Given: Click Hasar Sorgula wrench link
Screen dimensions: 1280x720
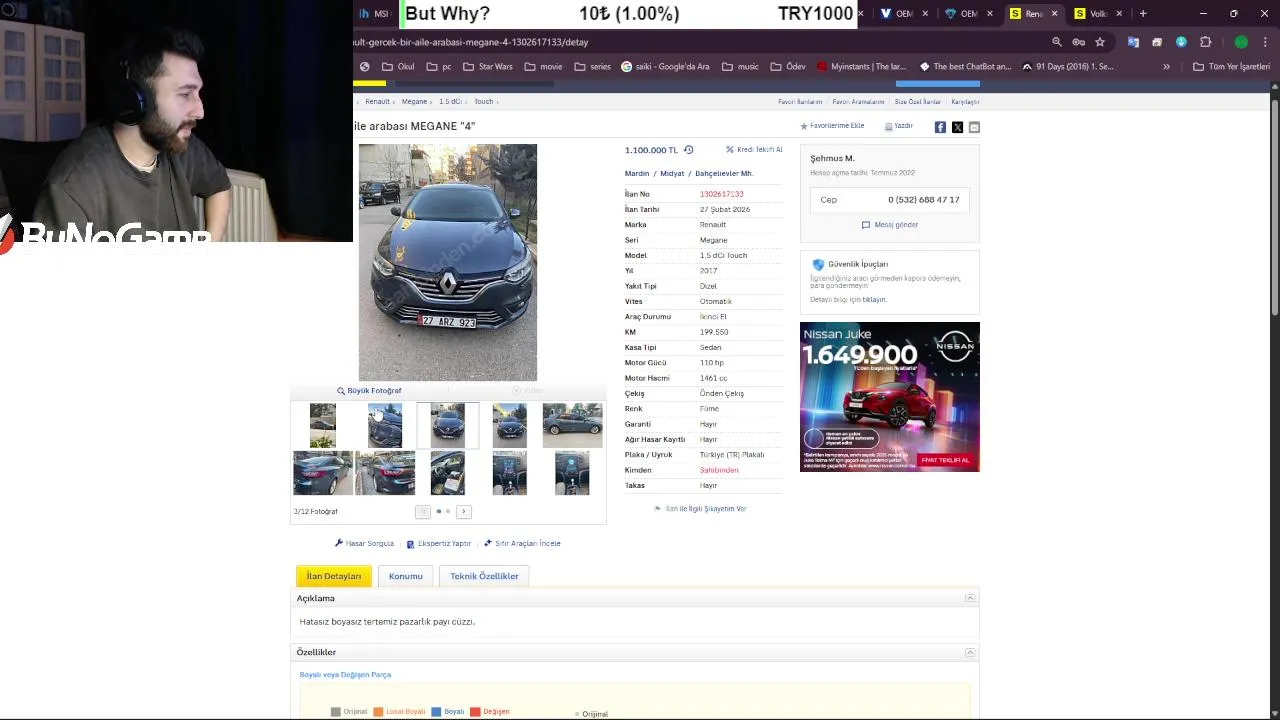Looking at the screenshot, I should click(364, 543).
